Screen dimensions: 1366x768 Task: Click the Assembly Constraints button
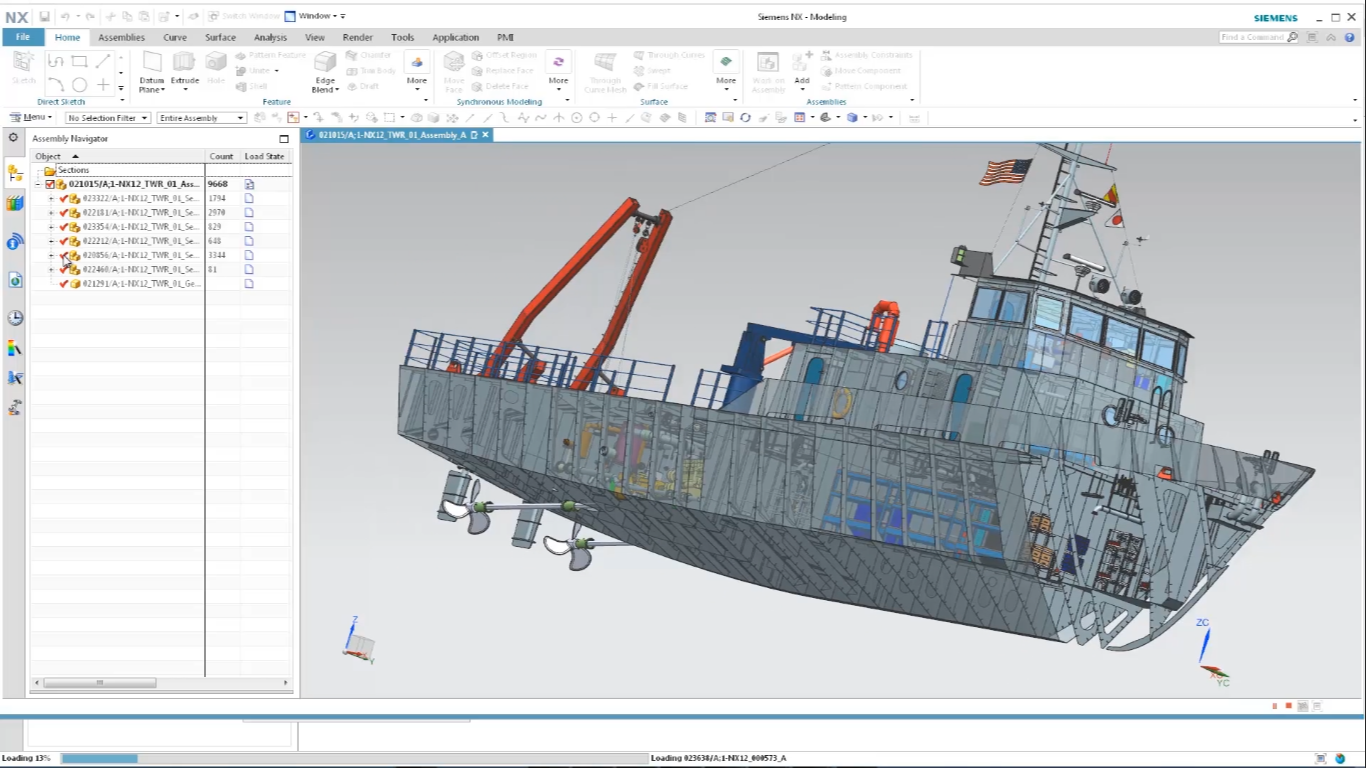(866, 55)
